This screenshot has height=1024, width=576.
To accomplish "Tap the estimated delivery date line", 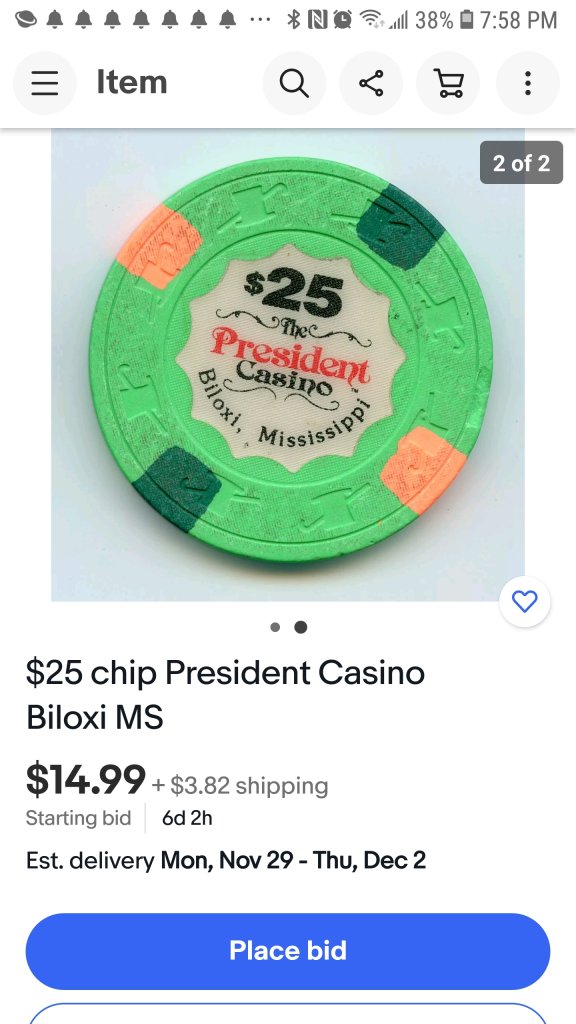I will coord(226,860).
